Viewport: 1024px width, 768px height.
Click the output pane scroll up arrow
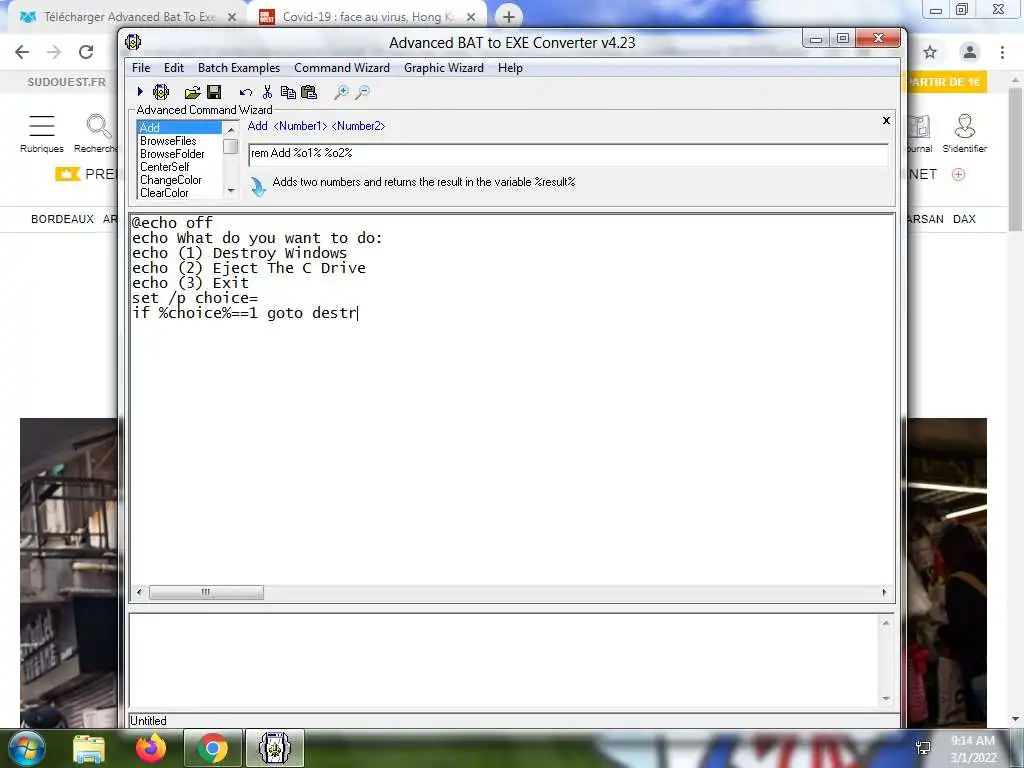pos(886,623)
